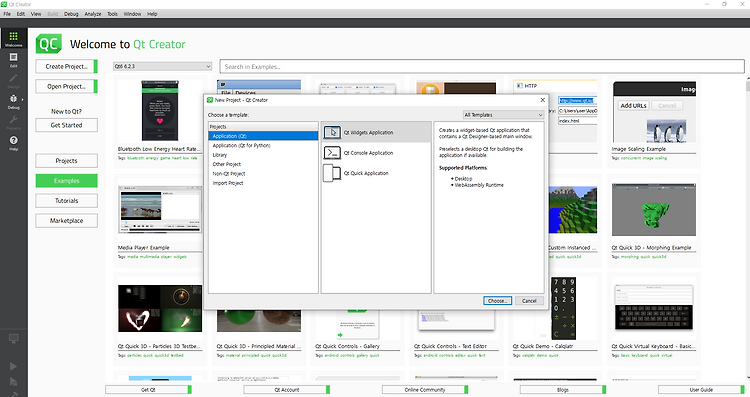This screenshot has height=397, width=750.
Task: Open the Image Scaling Example thumbnail
Action: click(x=654, y=112)
